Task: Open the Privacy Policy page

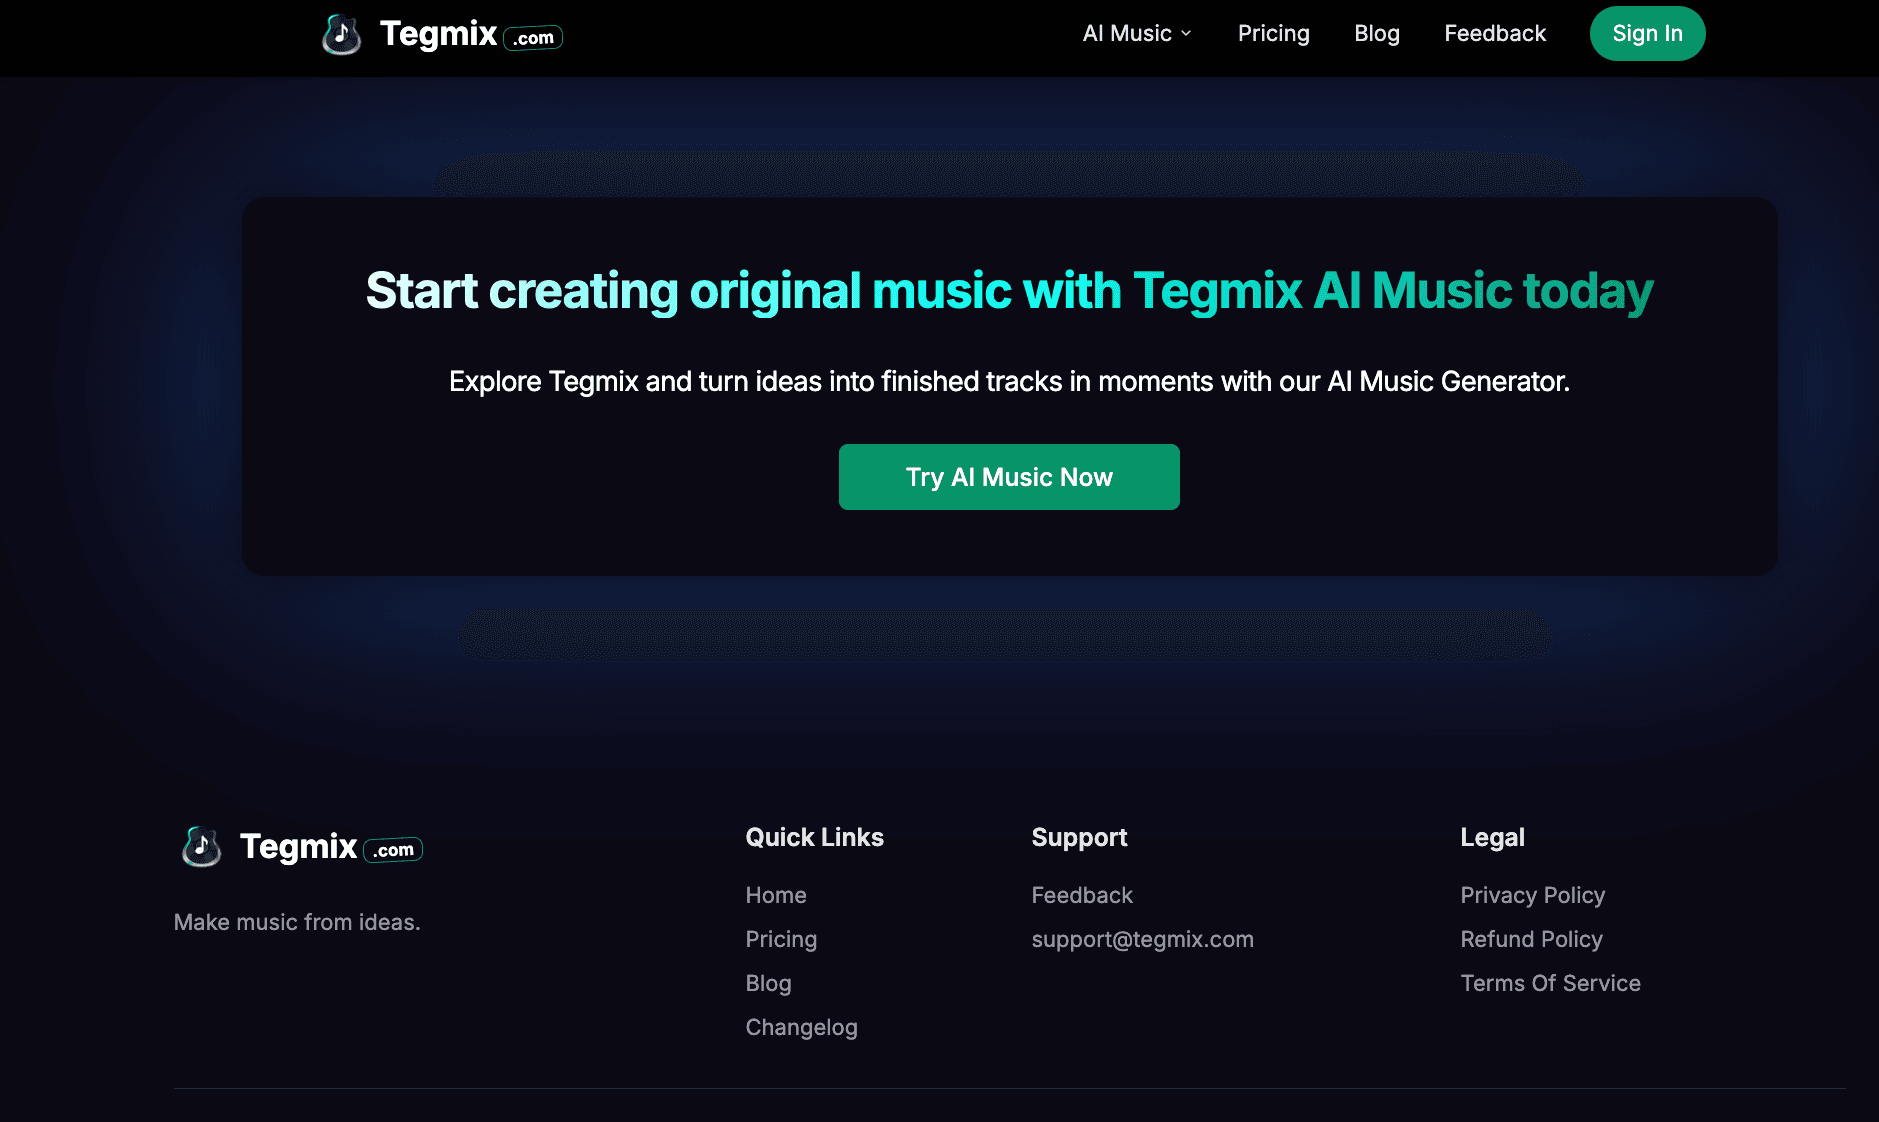Action: [x=1532, y=895]
